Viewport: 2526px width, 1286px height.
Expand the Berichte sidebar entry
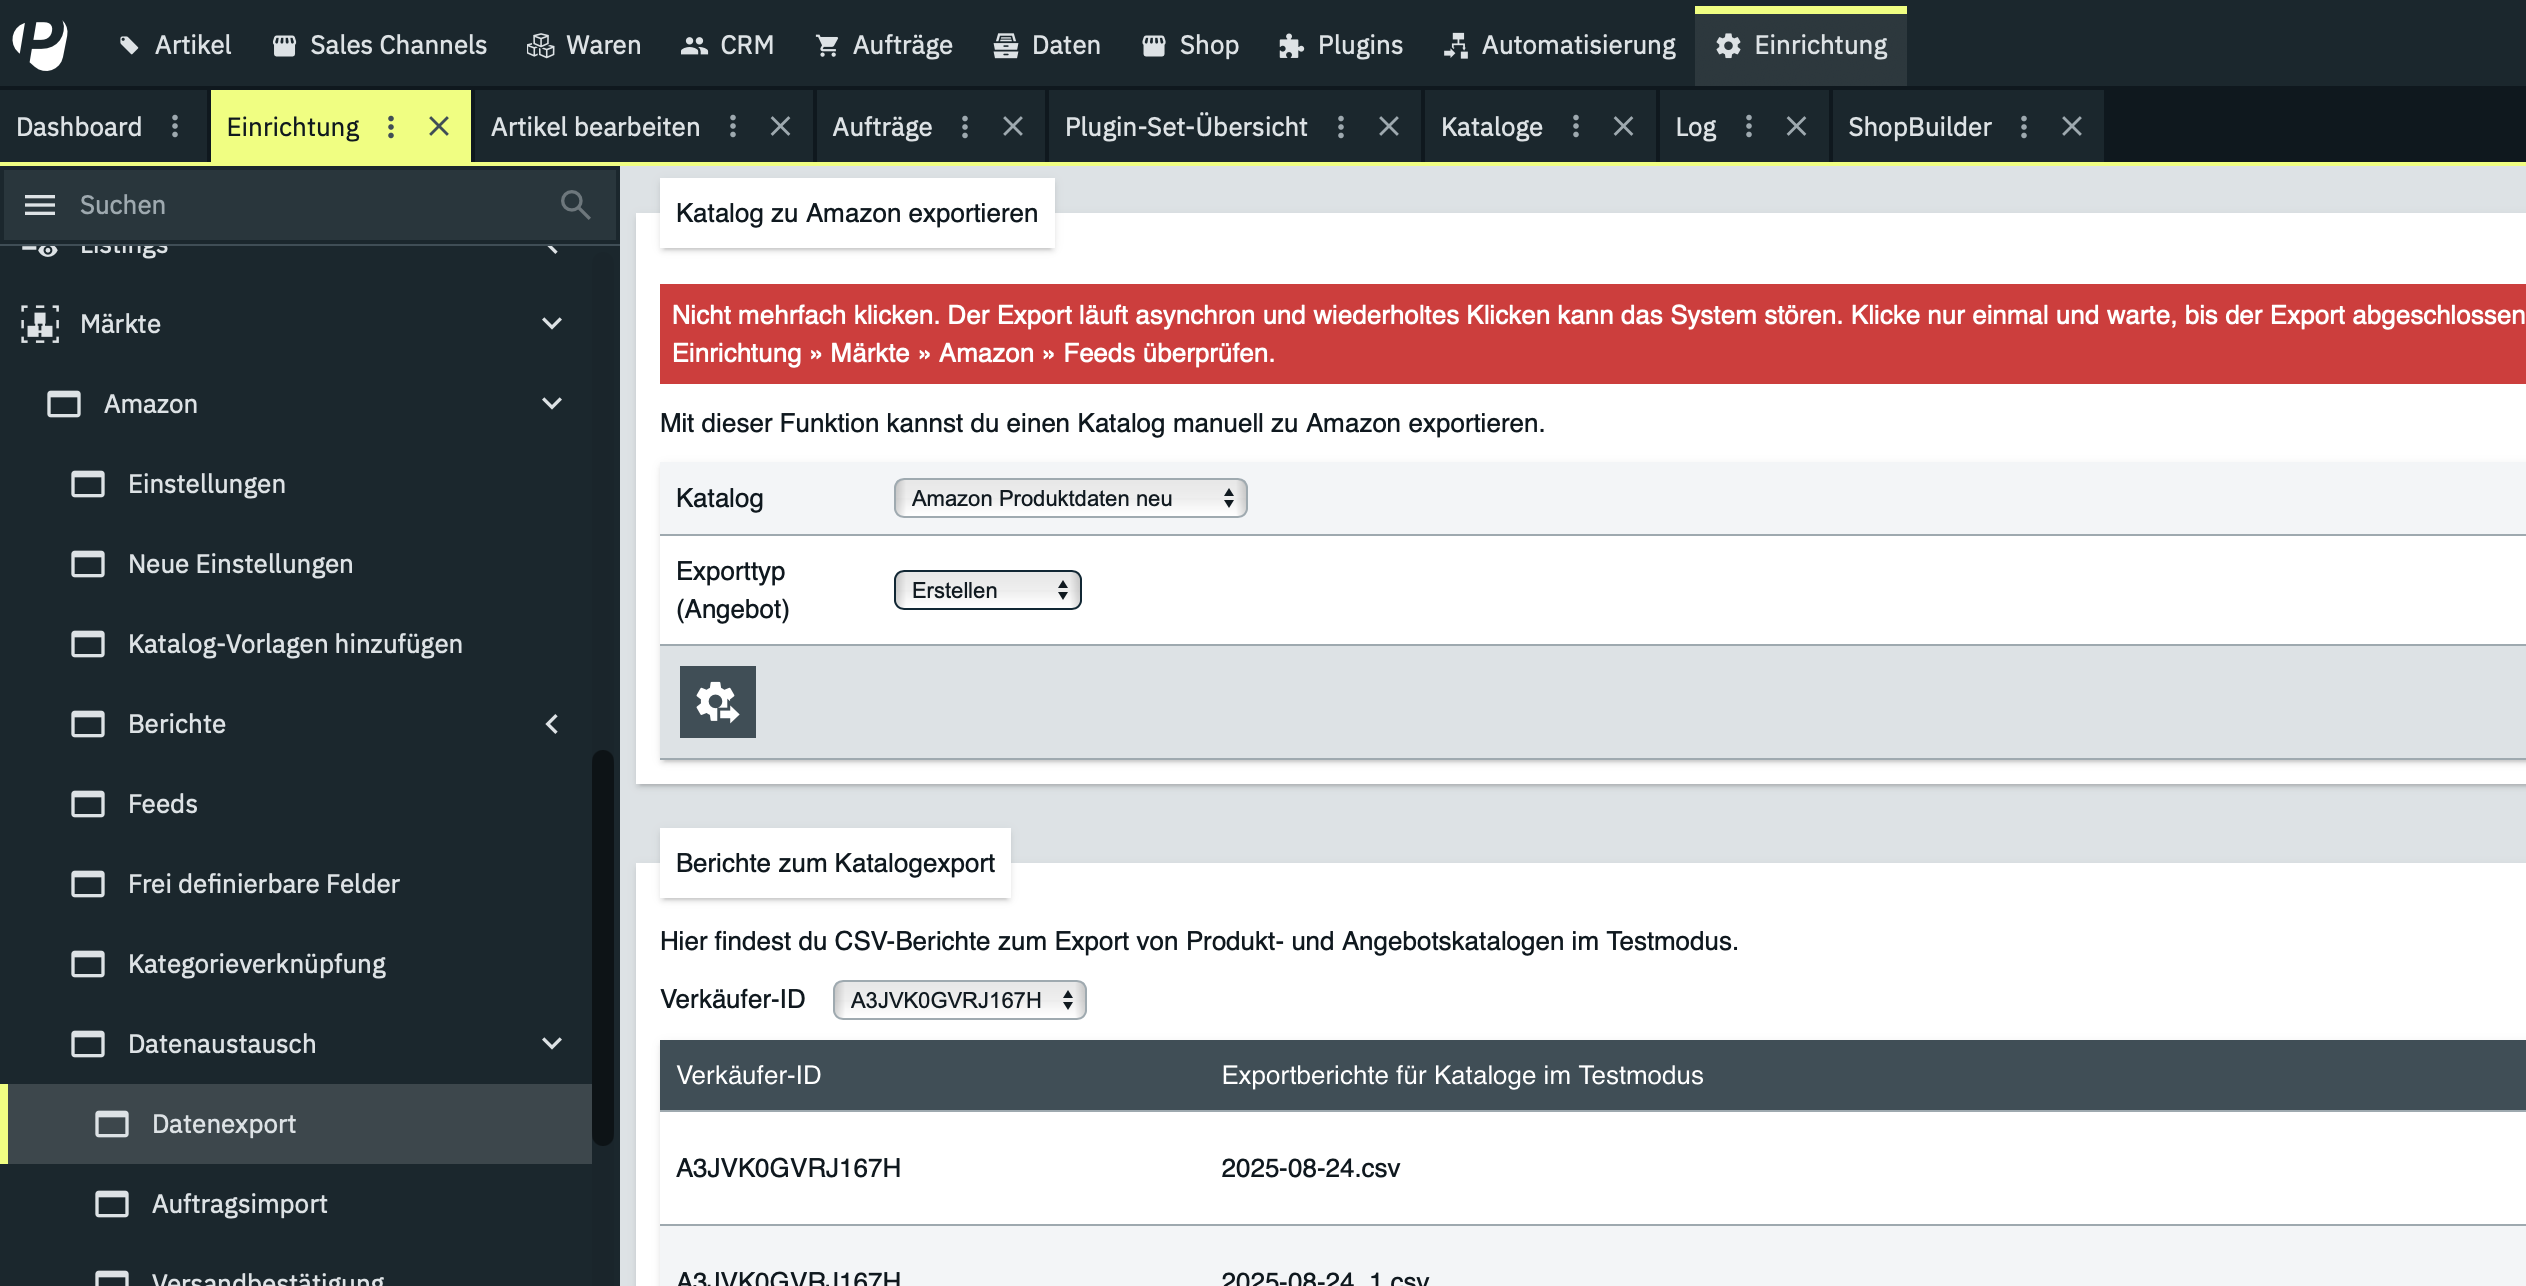(551, 724)
